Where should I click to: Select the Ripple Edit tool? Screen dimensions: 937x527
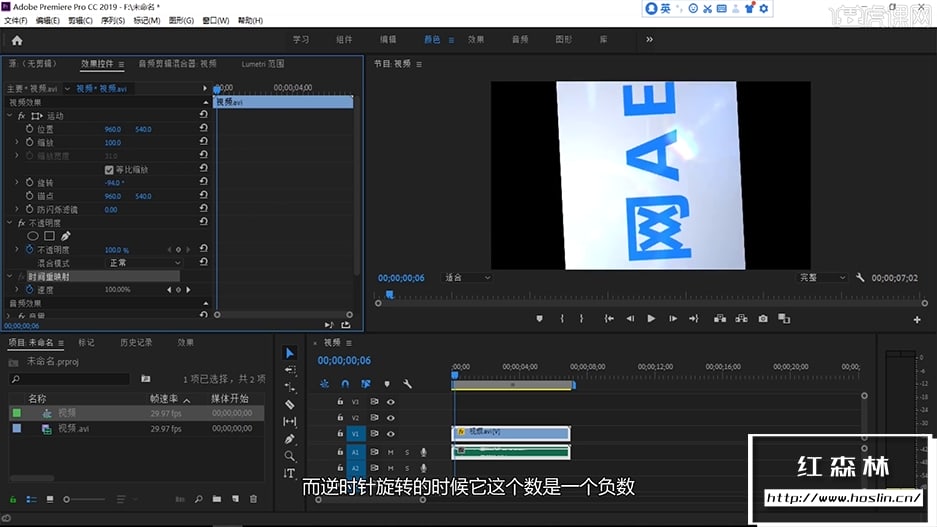click(290, 387)
